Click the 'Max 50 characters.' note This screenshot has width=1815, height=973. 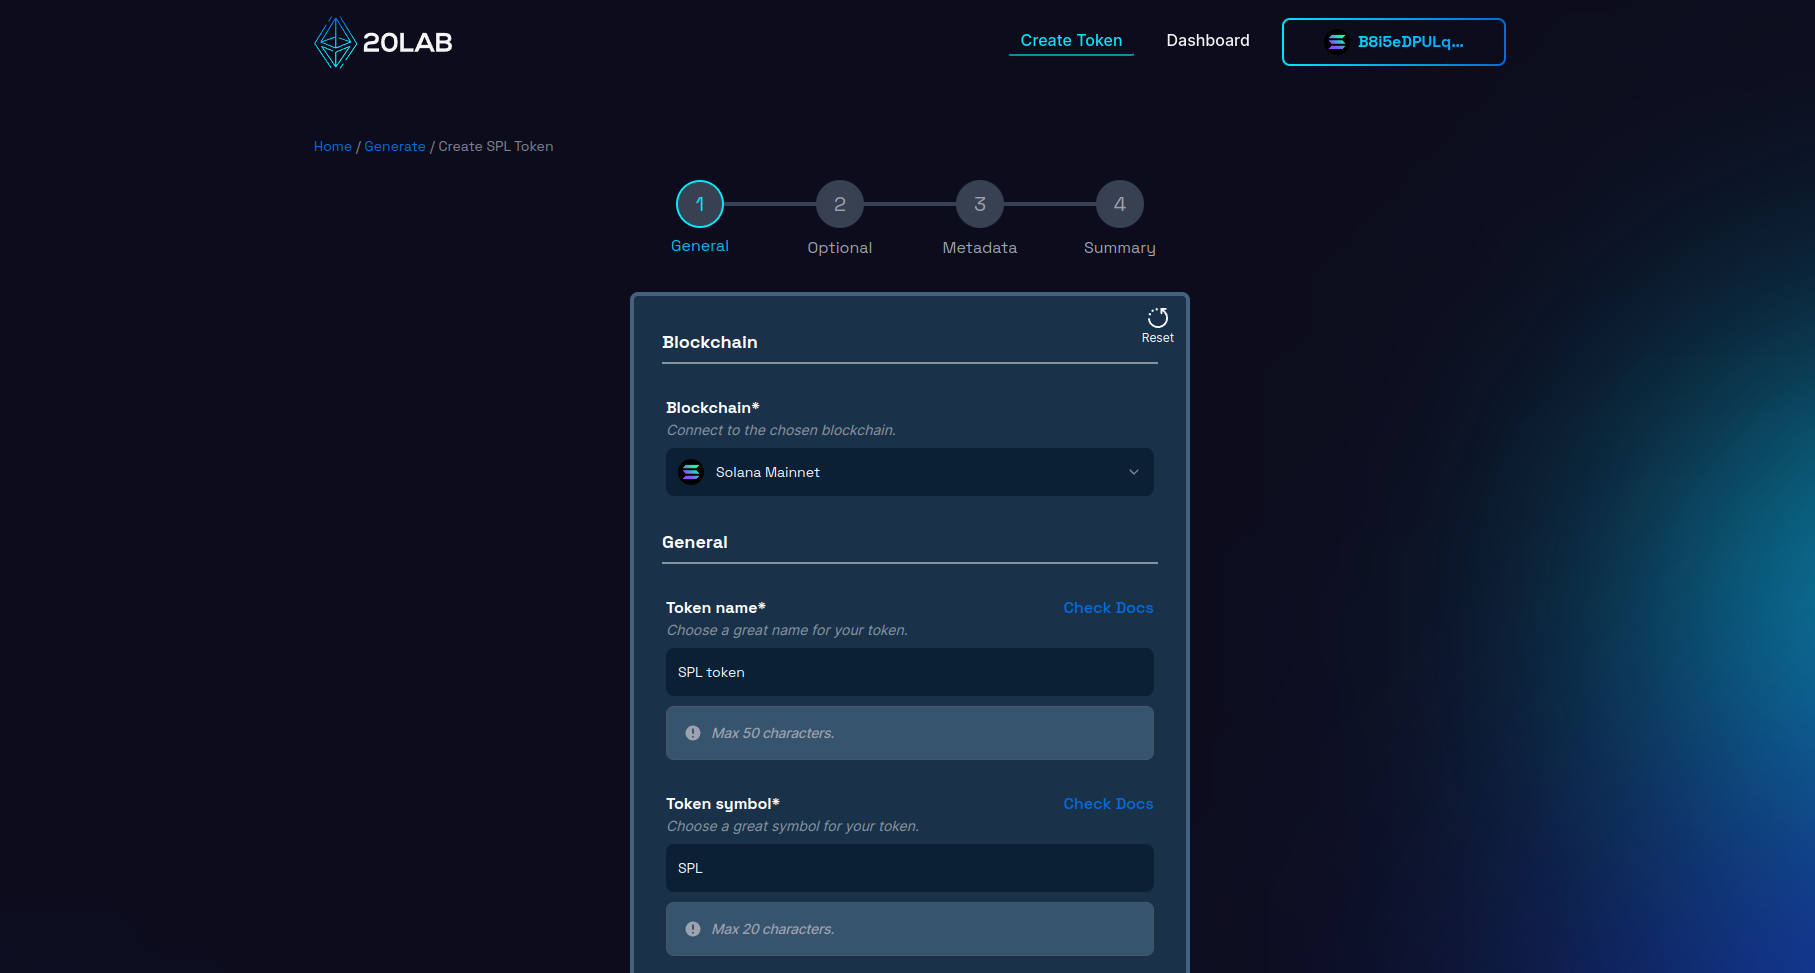pos(773,733)
